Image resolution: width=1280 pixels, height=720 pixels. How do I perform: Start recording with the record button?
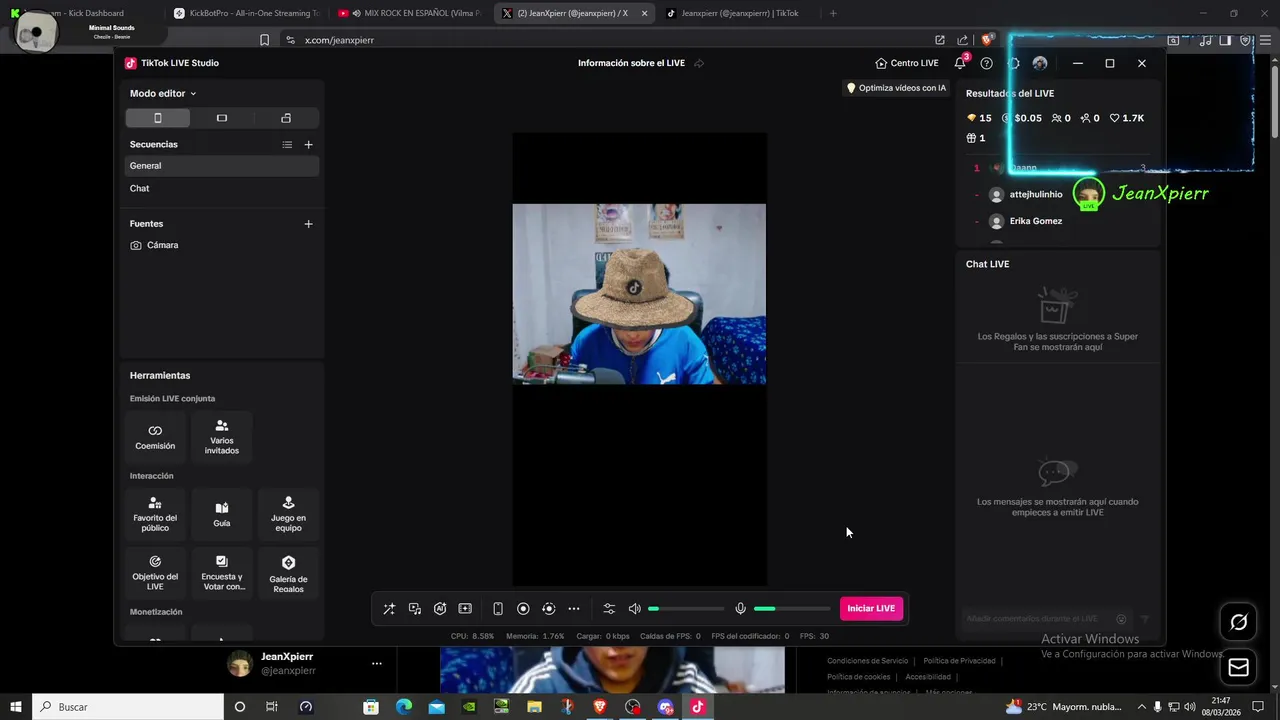pyautogui.click(x=523, y=609)
